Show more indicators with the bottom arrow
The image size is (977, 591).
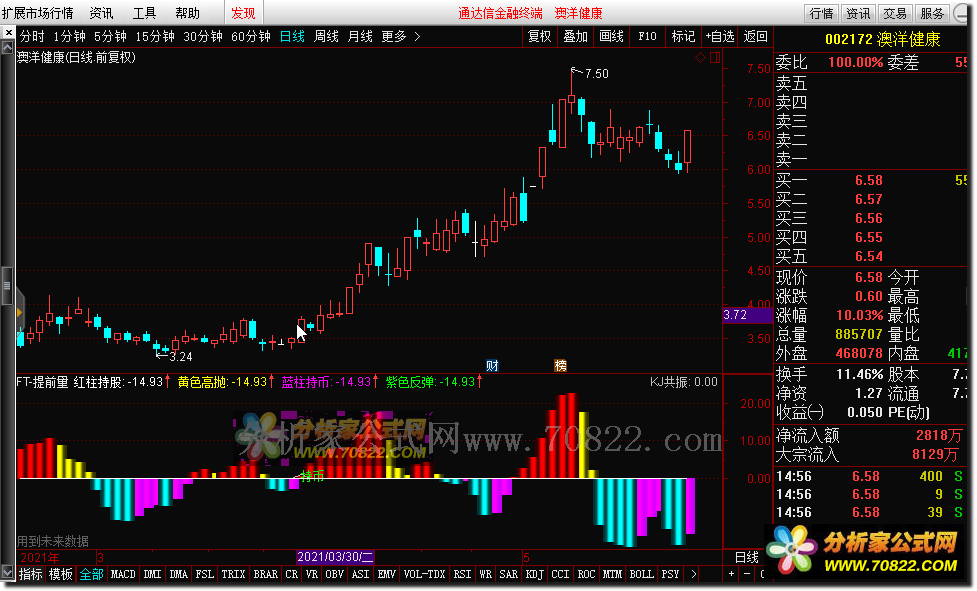pyautogui.click(x=693, y=574)
